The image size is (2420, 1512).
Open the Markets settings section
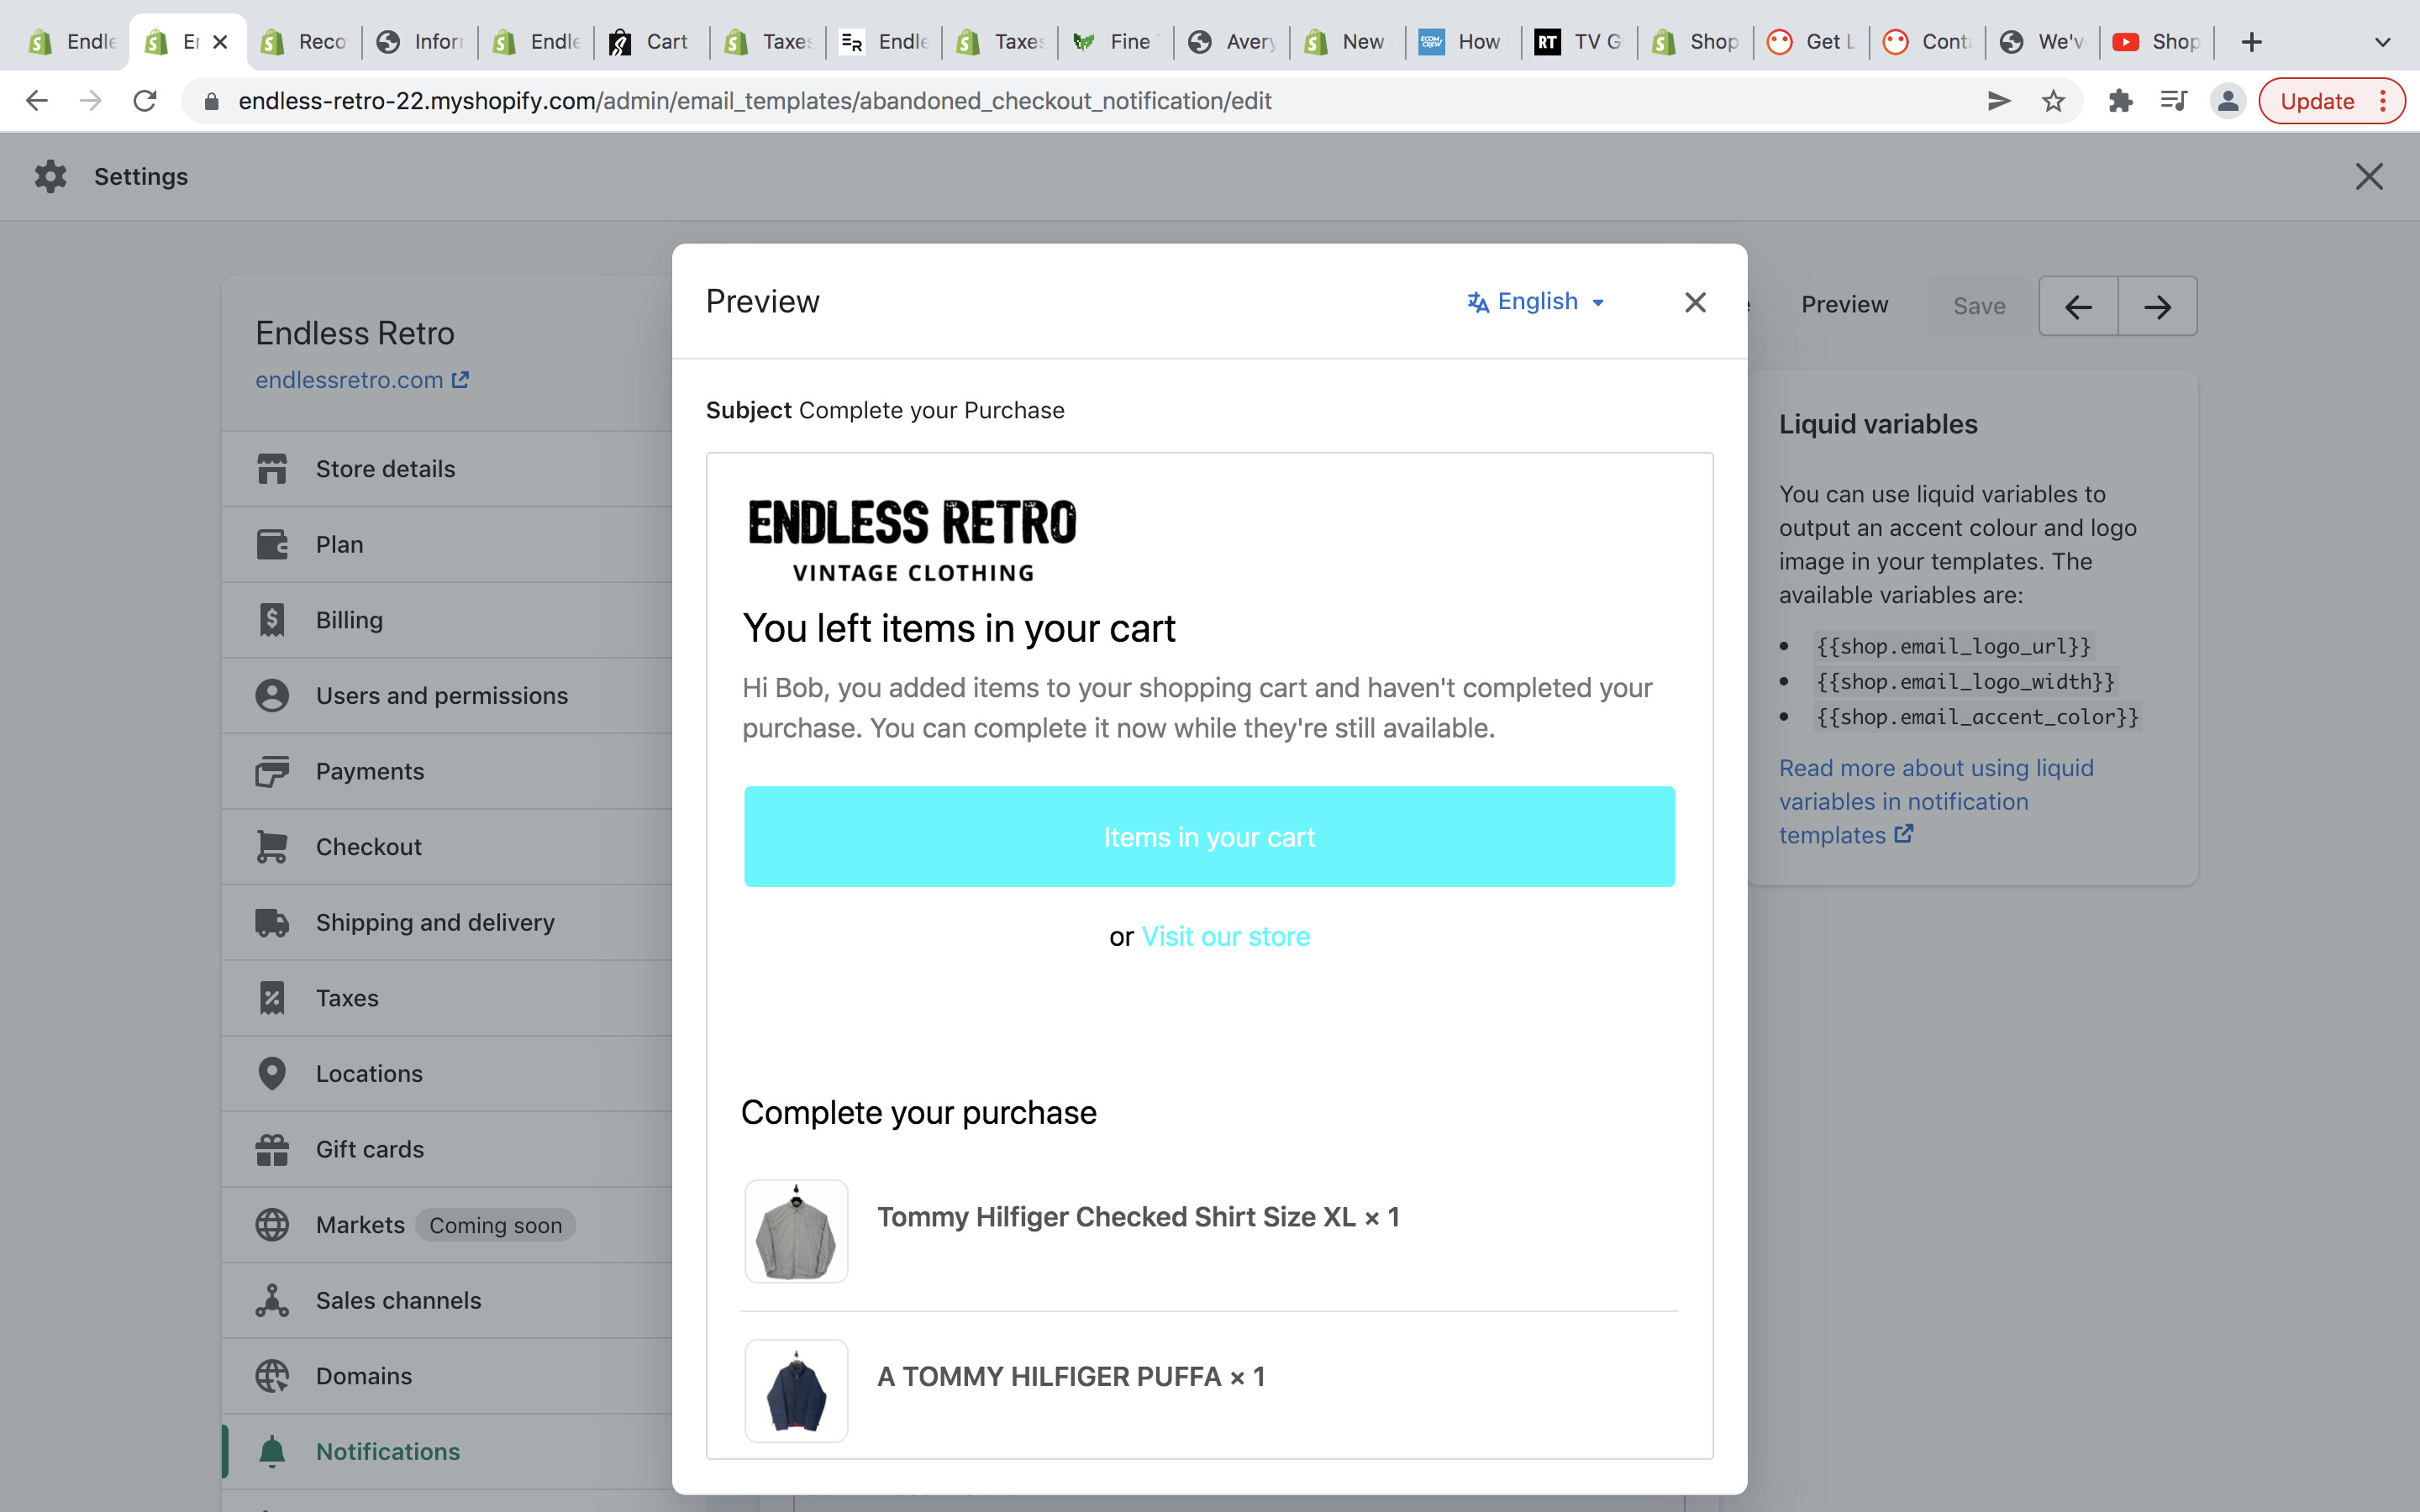[446, 1225]
